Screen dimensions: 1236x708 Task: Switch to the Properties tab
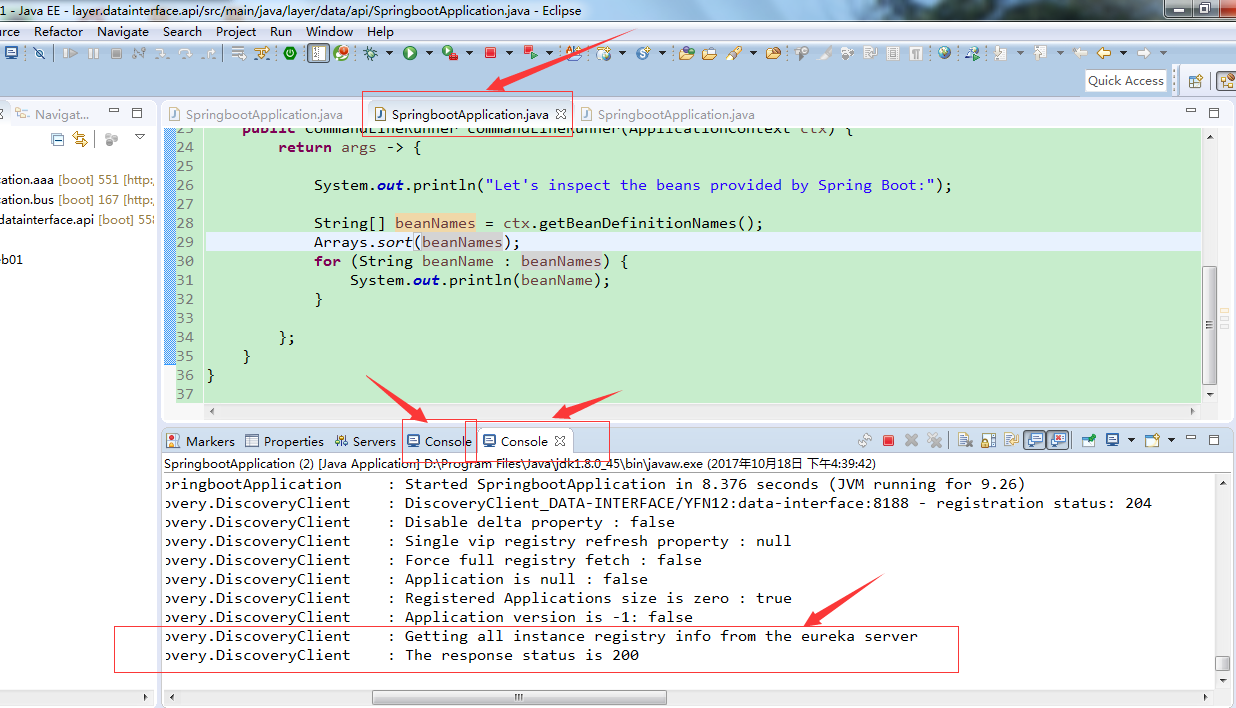pos(285,441)
